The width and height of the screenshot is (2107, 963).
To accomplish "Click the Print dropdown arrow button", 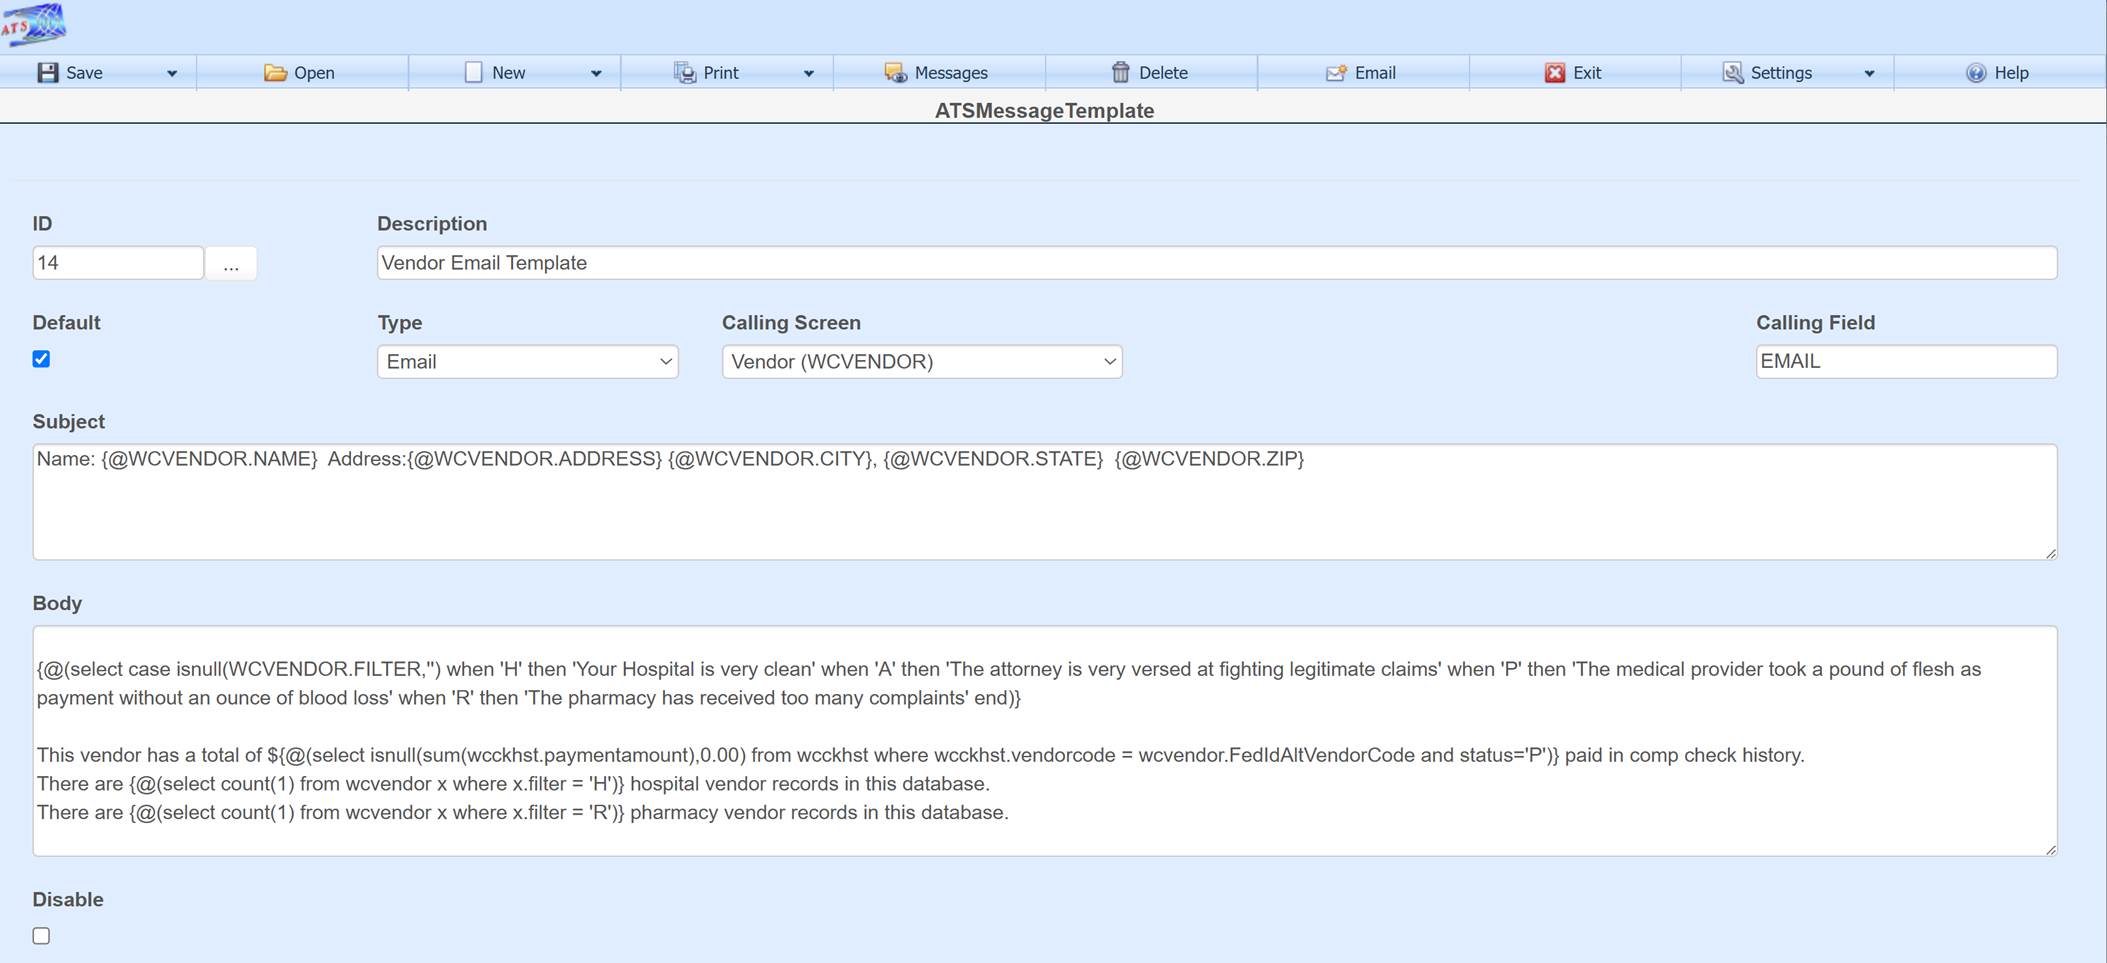I will (809, 72).
